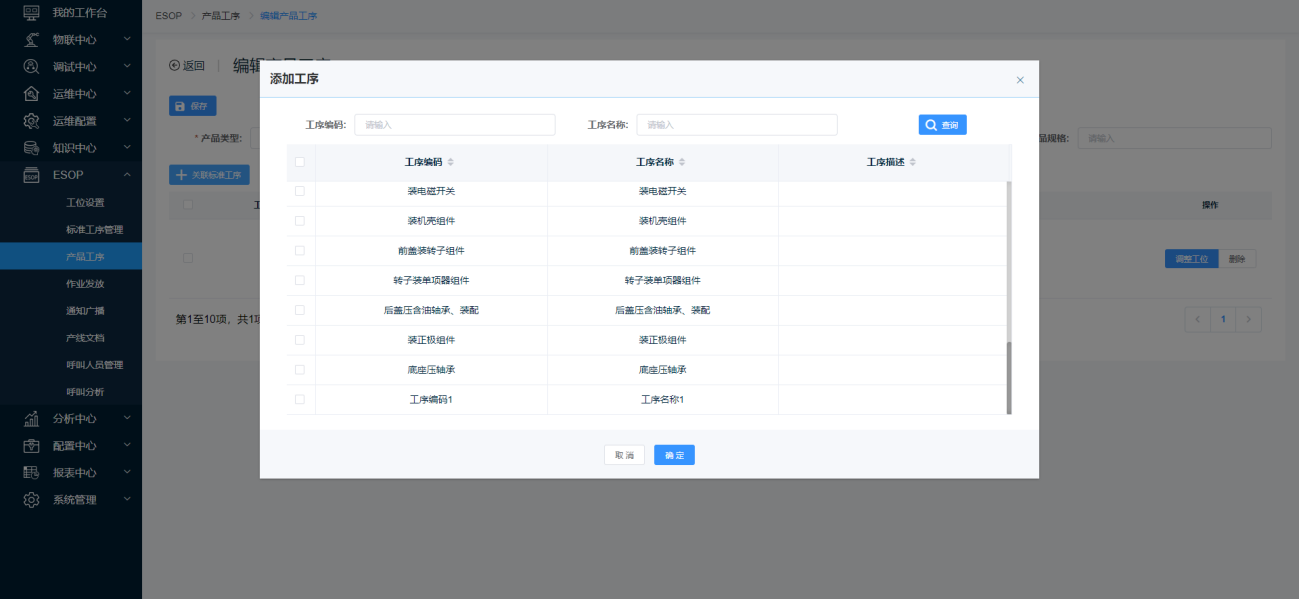This screenshot has height=599, width=1299.
Task: Open 作业发放 submenu item
Action: tap(85, 284)
